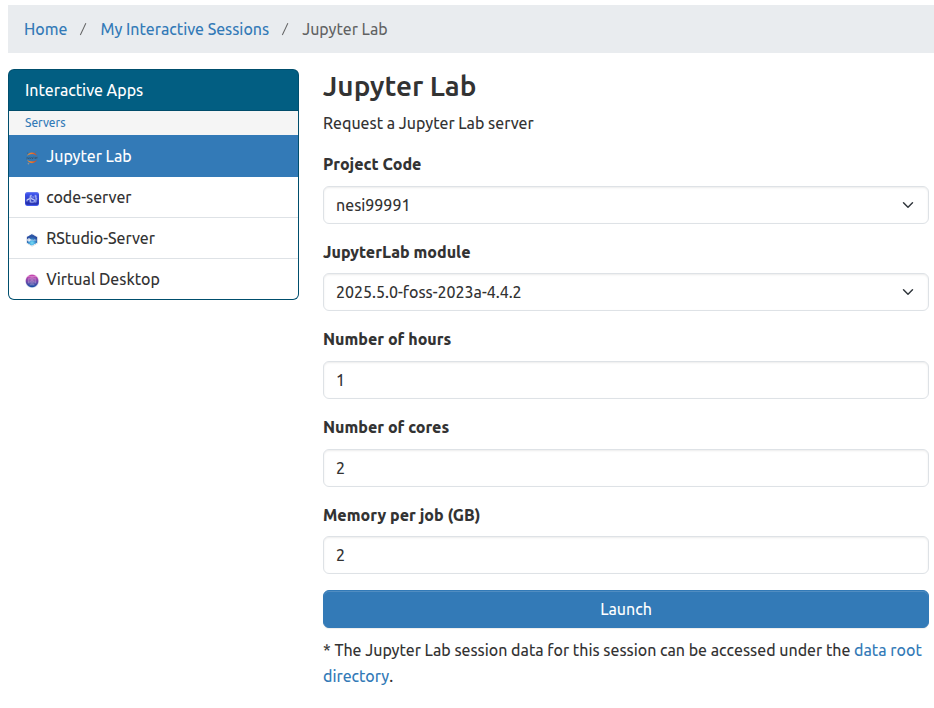Viewport: 934px width, 708px height.
Task: Click into the Number of cores input
Action: tap(625, 468)
